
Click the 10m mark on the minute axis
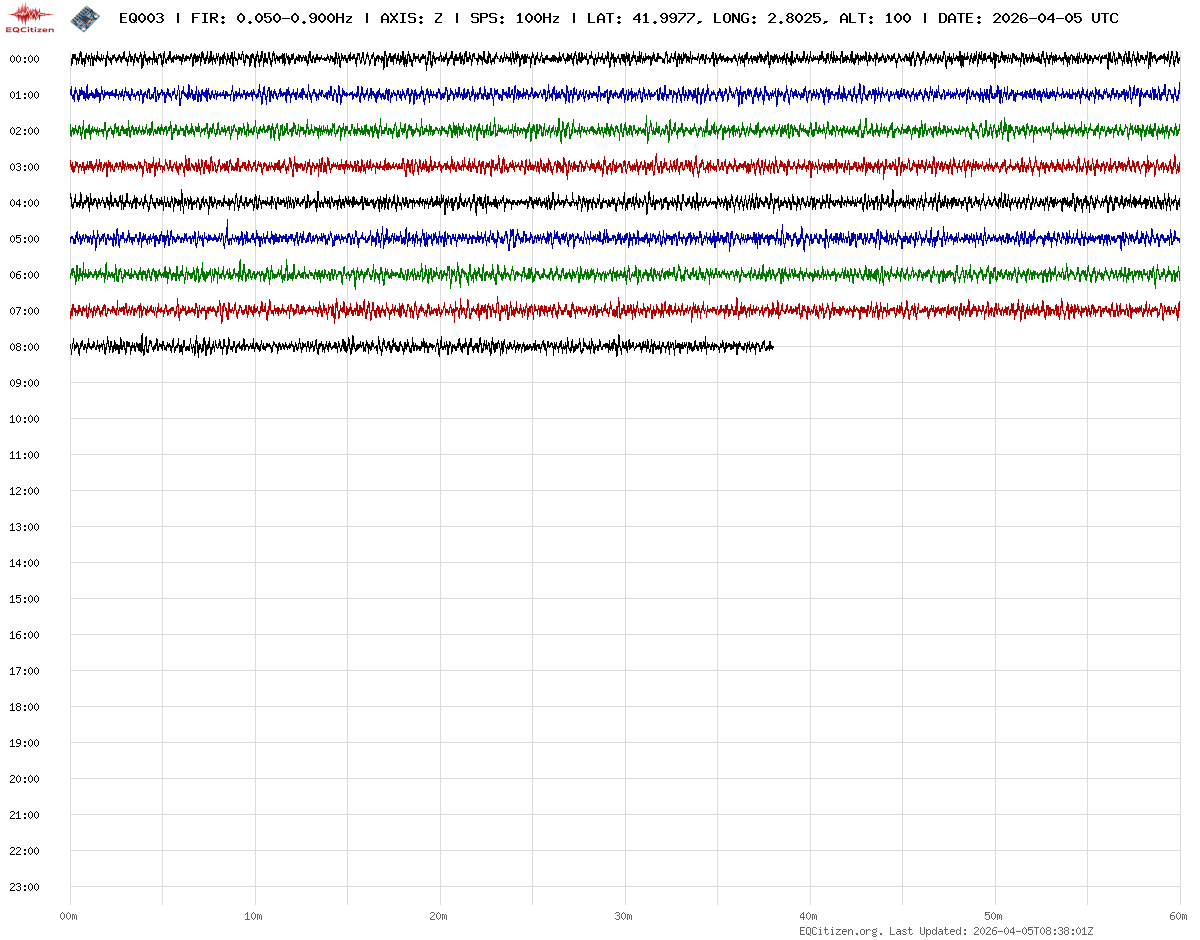pyautogui.click(x=253, y=916)
